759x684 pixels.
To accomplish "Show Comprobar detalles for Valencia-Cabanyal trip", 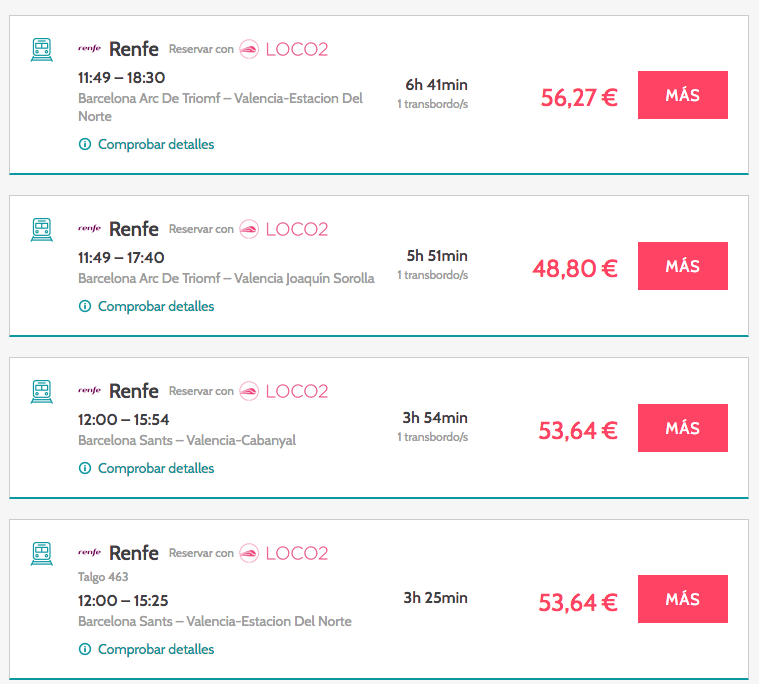I will tap(155, 468).
